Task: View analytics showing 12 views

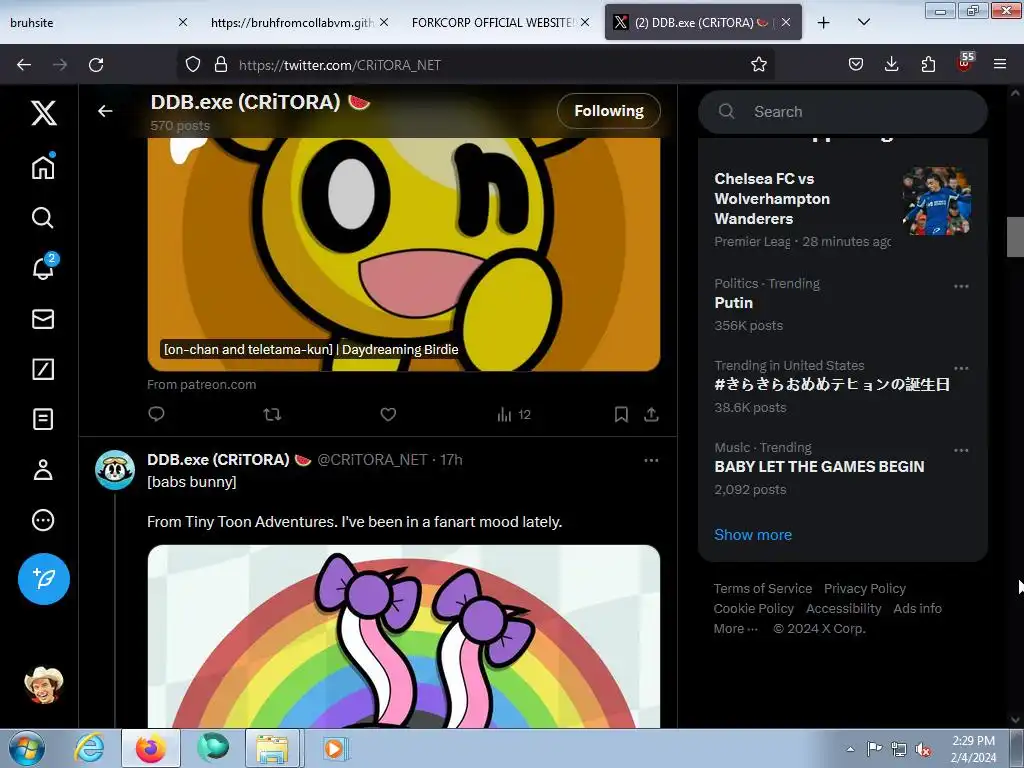Action: click(514, 415)
